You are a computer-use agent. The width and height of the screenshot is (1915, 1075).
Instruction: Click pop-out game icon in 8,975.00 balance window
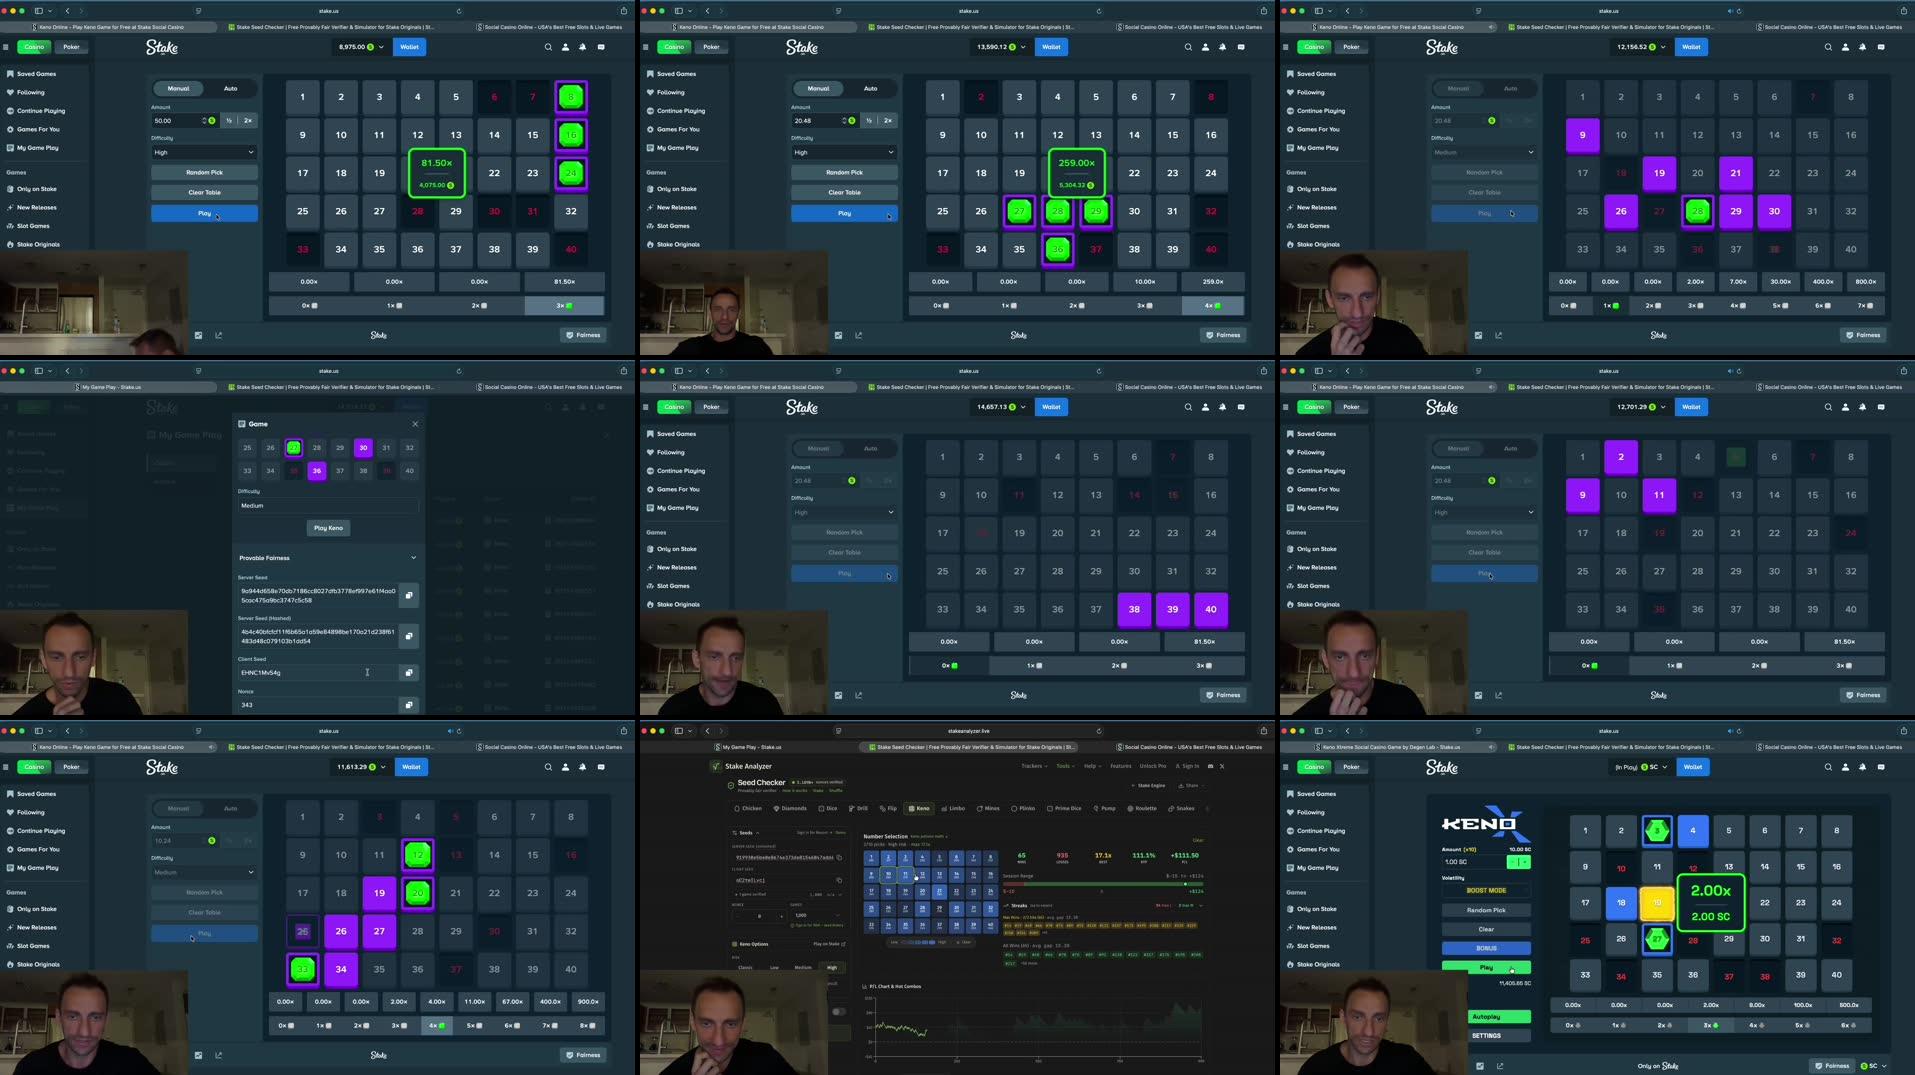218,335
